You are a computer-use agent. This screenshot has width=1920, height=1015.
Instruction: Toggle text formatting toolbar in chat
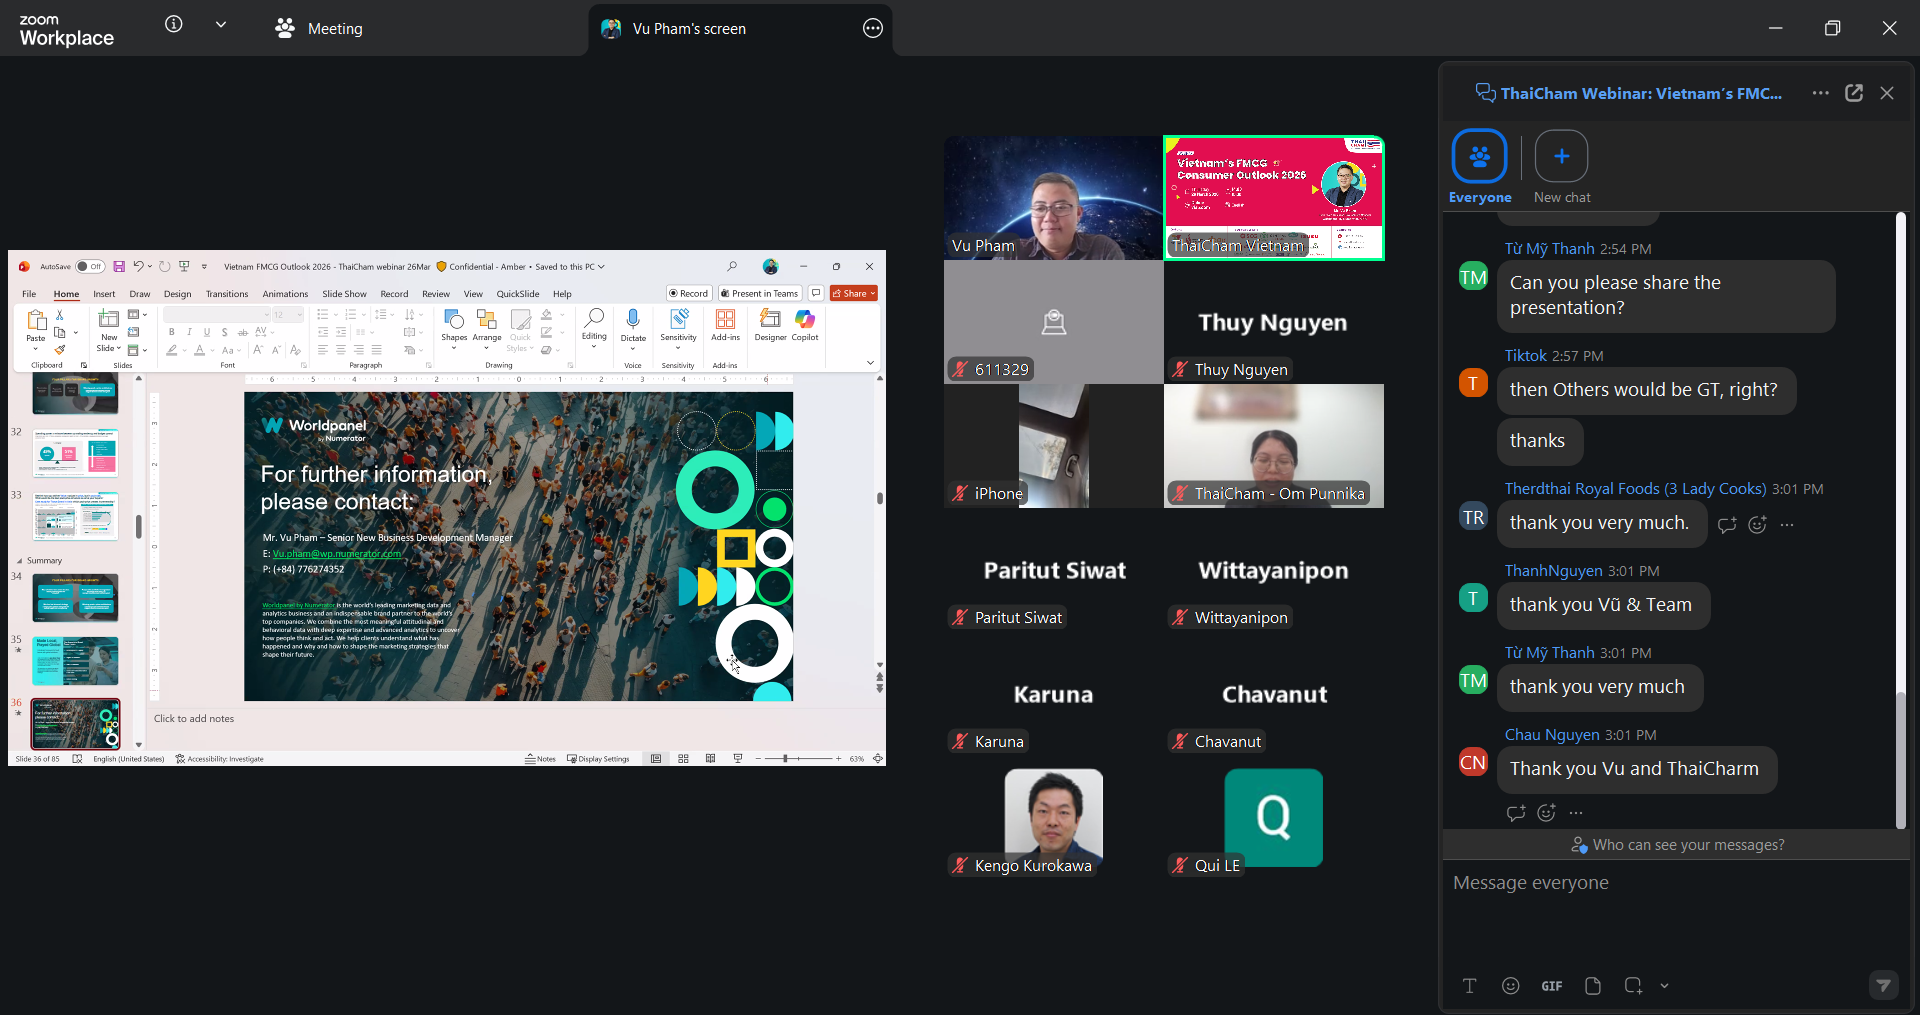(x=1469, y=986)
